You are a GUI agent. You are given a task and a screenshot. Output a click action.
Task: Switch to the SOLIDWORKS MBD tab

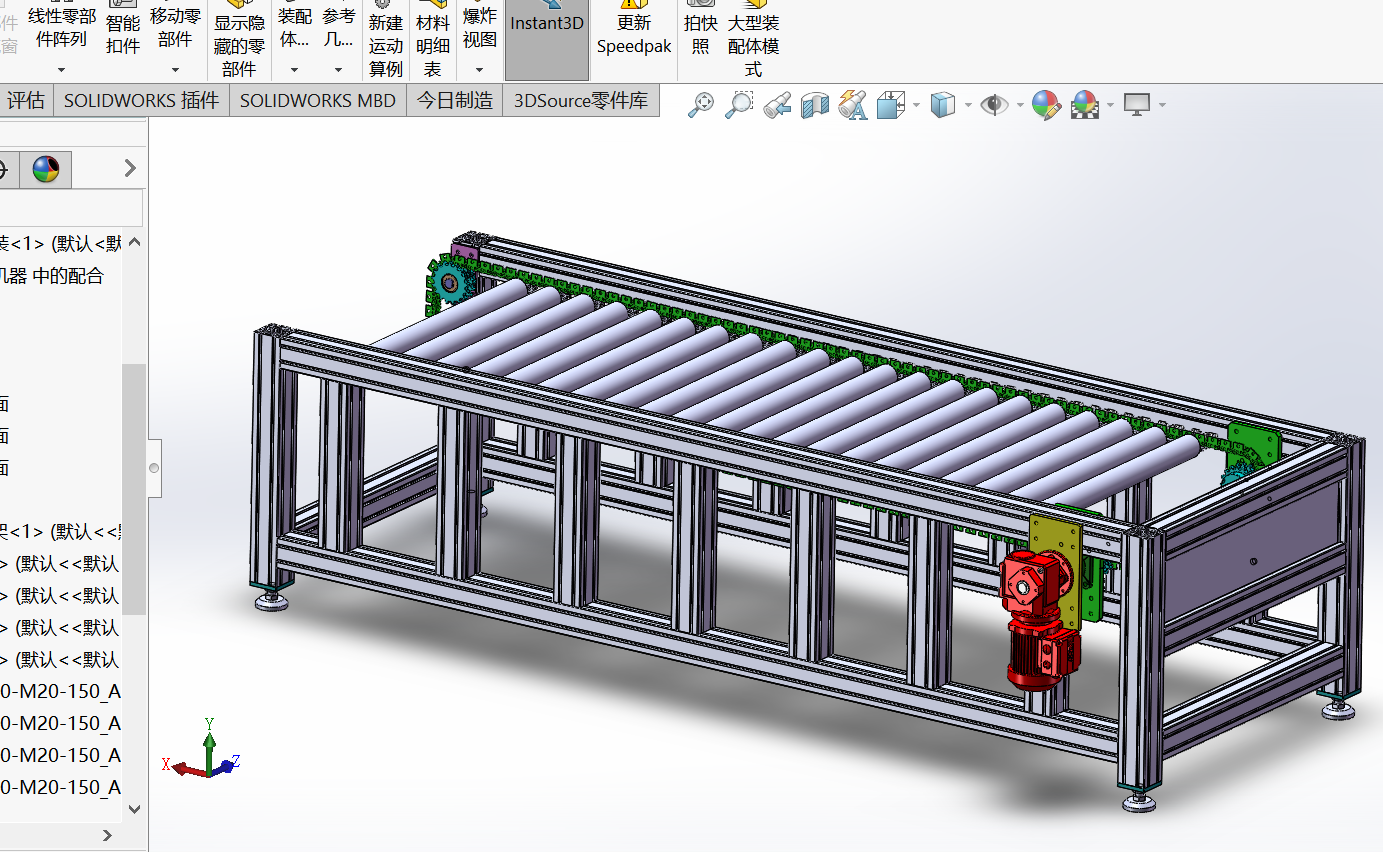pos(318,100)
